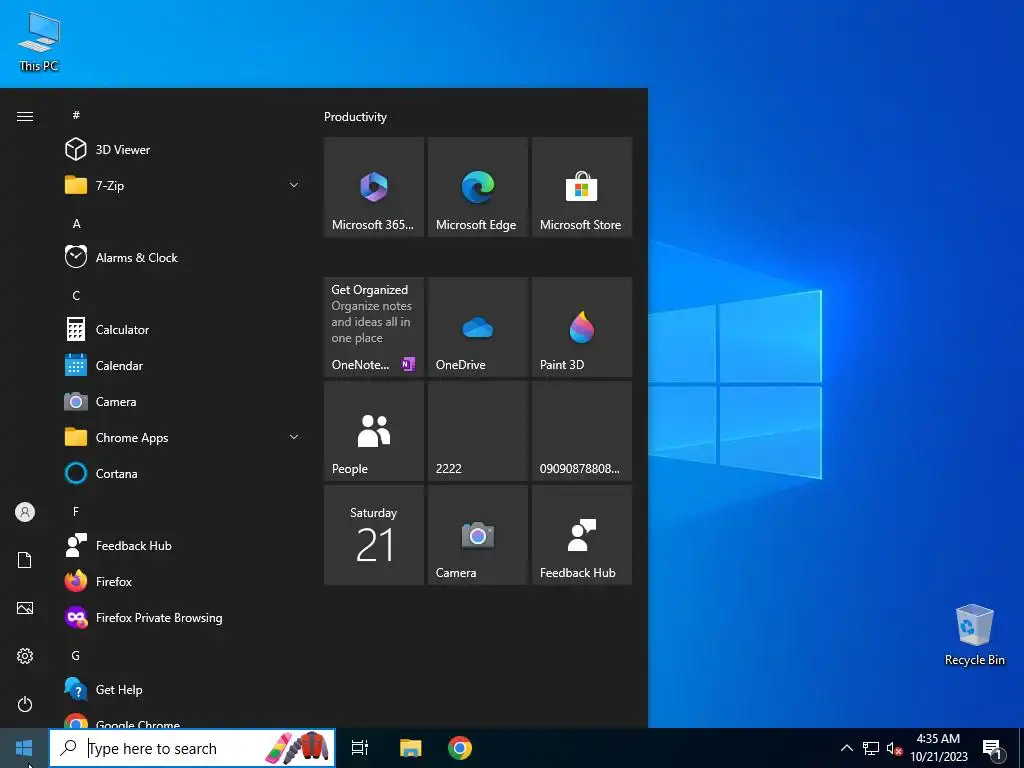The height and width of the screenshot is (768, 1024).
Task: Open the network status tray icon
Action: 871,748
